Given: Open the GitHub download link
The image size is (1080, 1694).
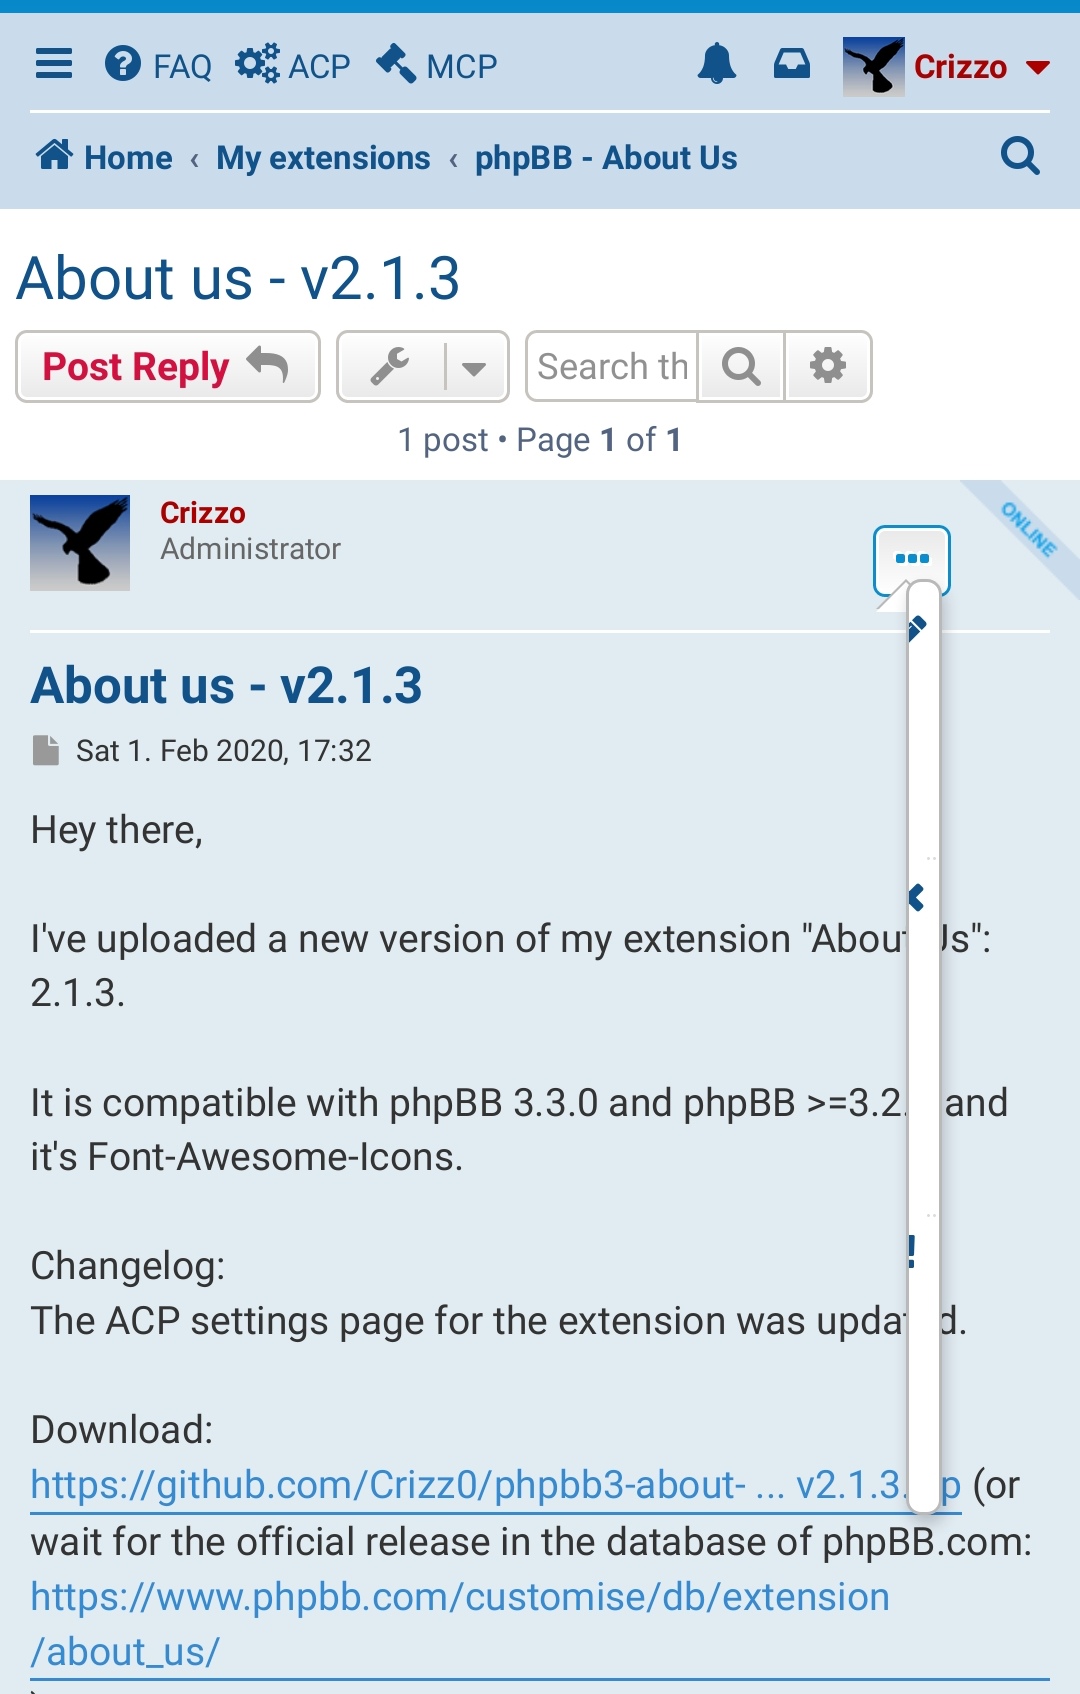Looking at the screenshot, I should [496, 1486].
